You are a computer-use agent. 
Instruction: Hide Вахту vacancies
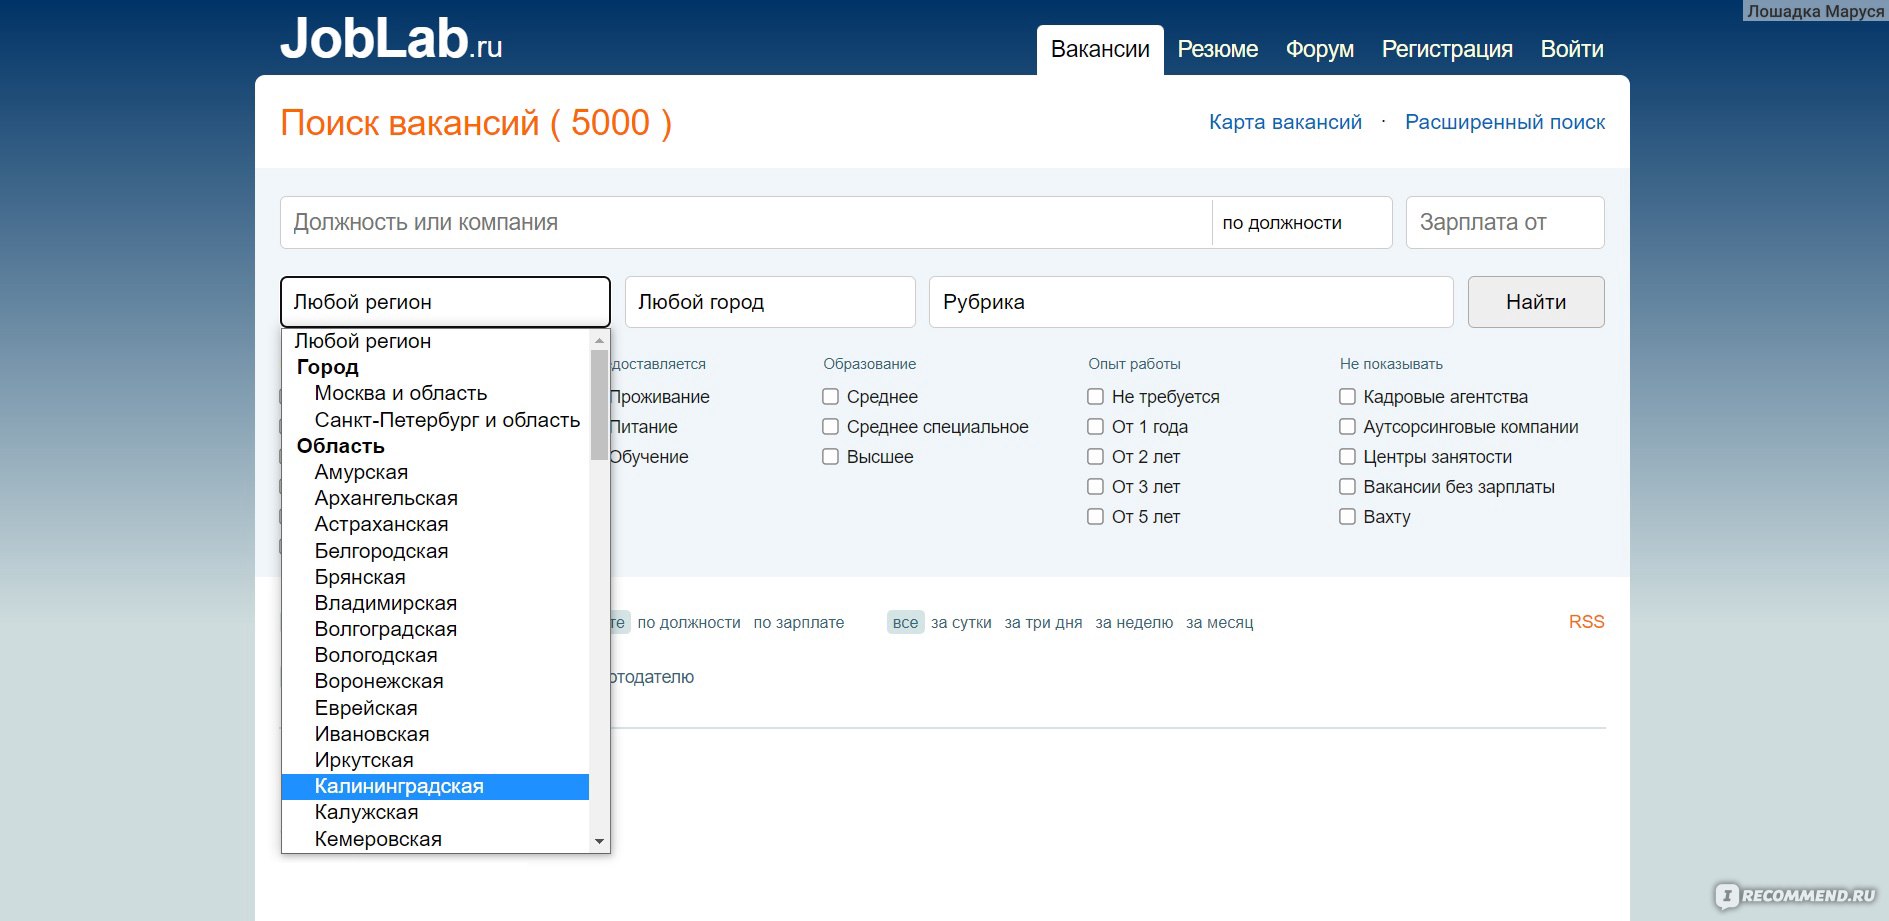click(1347, 517)
